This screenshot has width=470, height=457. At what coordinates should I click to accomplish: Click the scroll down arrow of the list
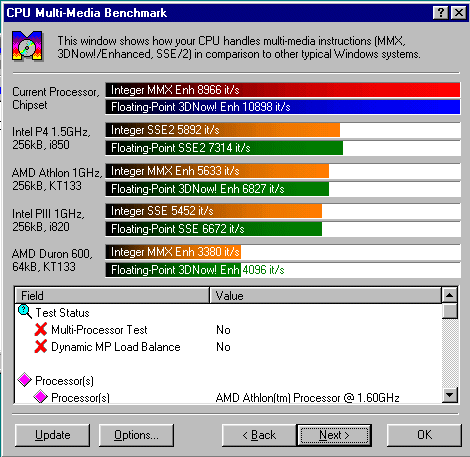[x=450, y=395]
